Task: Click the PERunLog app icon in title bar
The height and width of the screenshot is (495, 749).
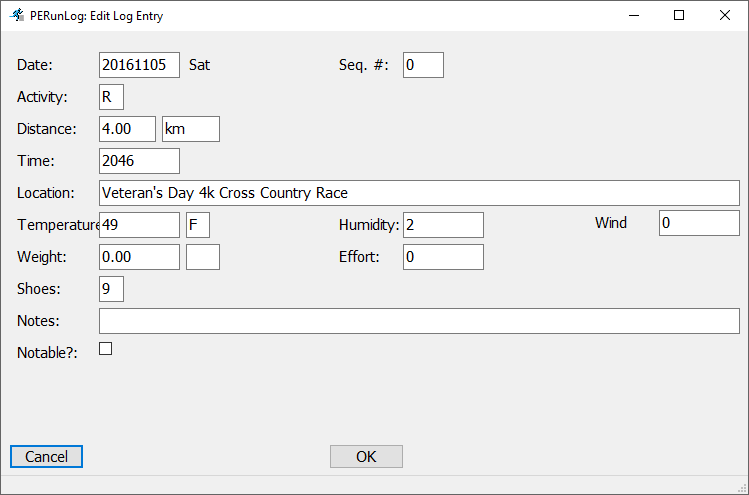Action: coord(17,16)
